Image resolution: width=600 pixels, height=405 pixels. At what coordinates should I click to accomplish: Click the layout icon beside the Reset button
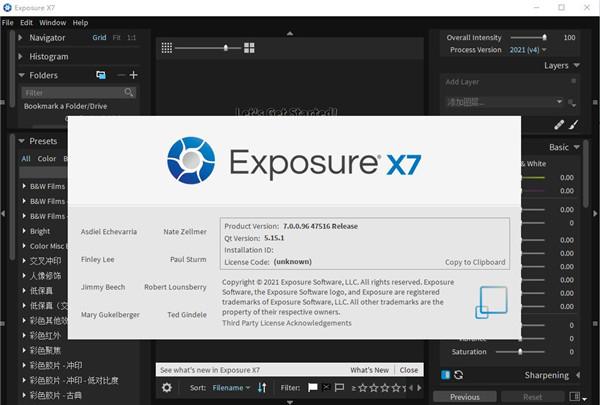coord(574,397)
